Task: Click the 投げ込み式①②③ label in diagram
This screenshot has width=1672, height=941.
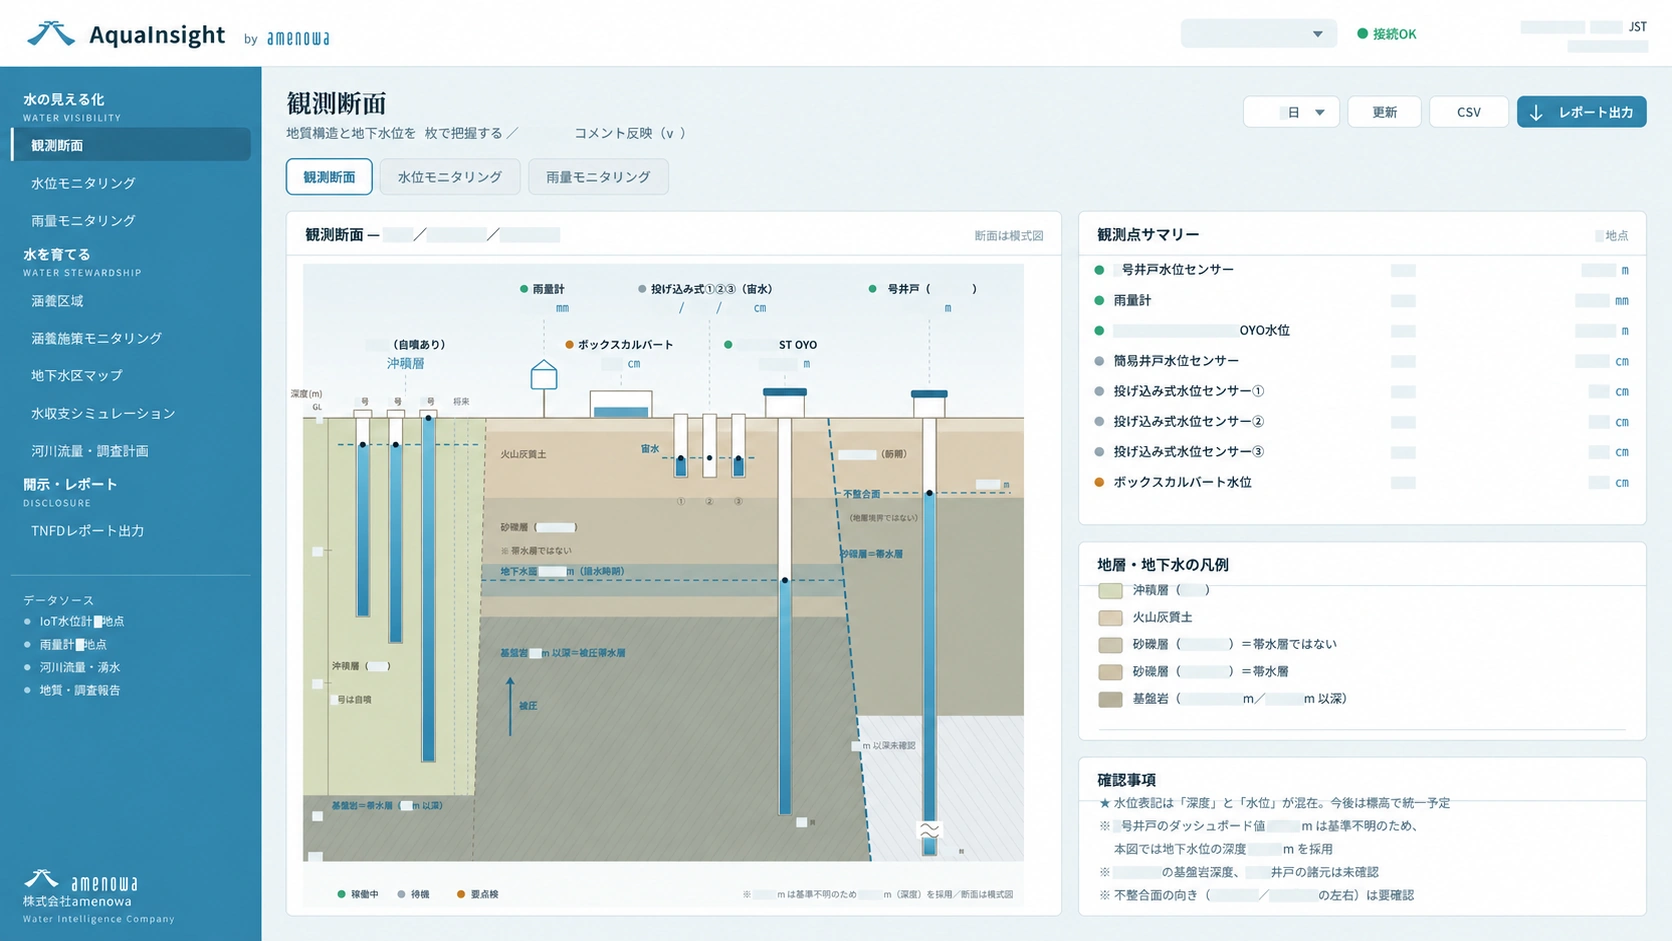Action: (x=711, y=289)
